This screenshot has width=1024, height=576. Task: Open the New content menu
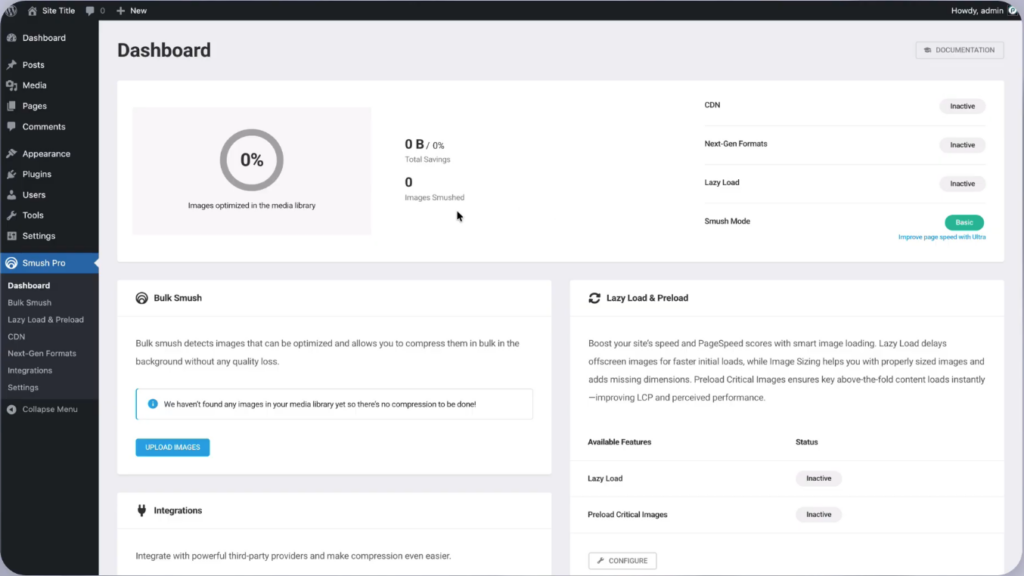[x=131, y=10]
